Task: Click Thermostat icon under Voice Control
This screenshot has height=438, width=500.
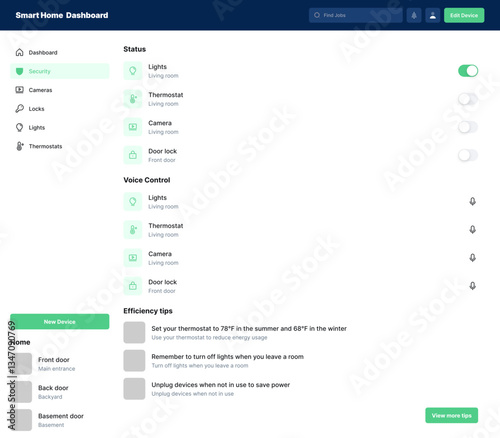Action: click(133, 230)
